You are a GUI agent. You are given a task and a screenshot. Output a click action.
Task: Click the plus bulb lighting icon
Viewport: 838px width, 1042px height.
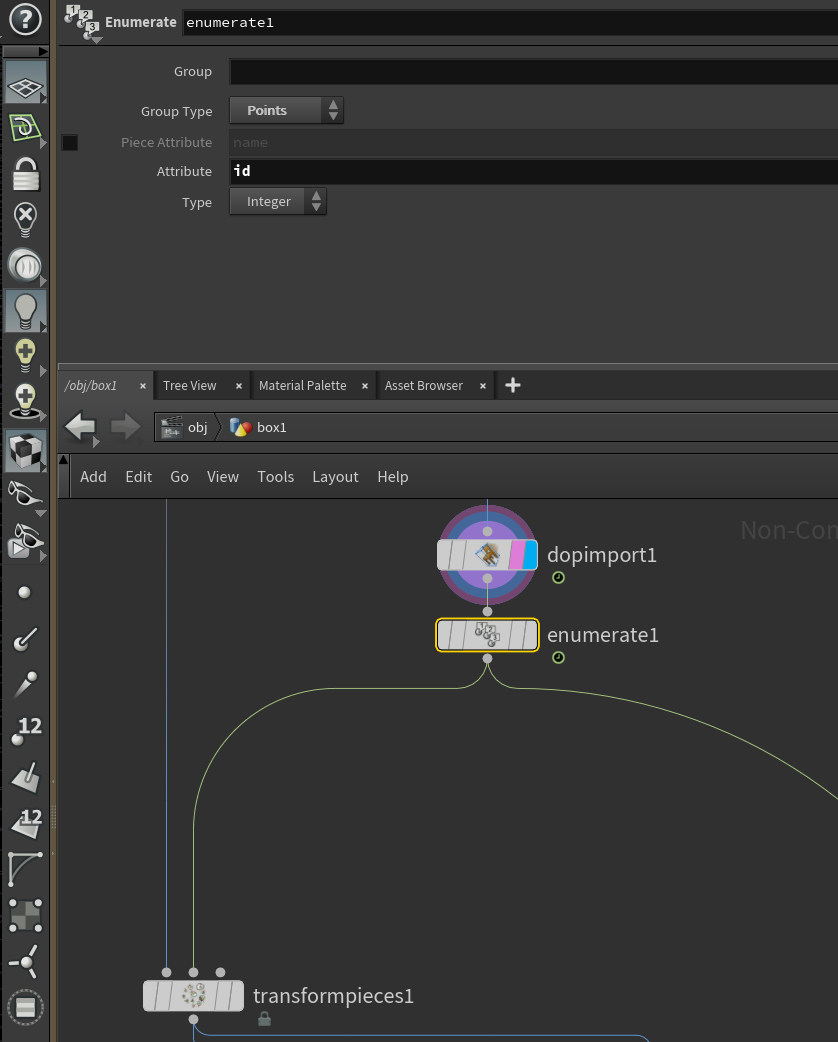click(25, 356)
